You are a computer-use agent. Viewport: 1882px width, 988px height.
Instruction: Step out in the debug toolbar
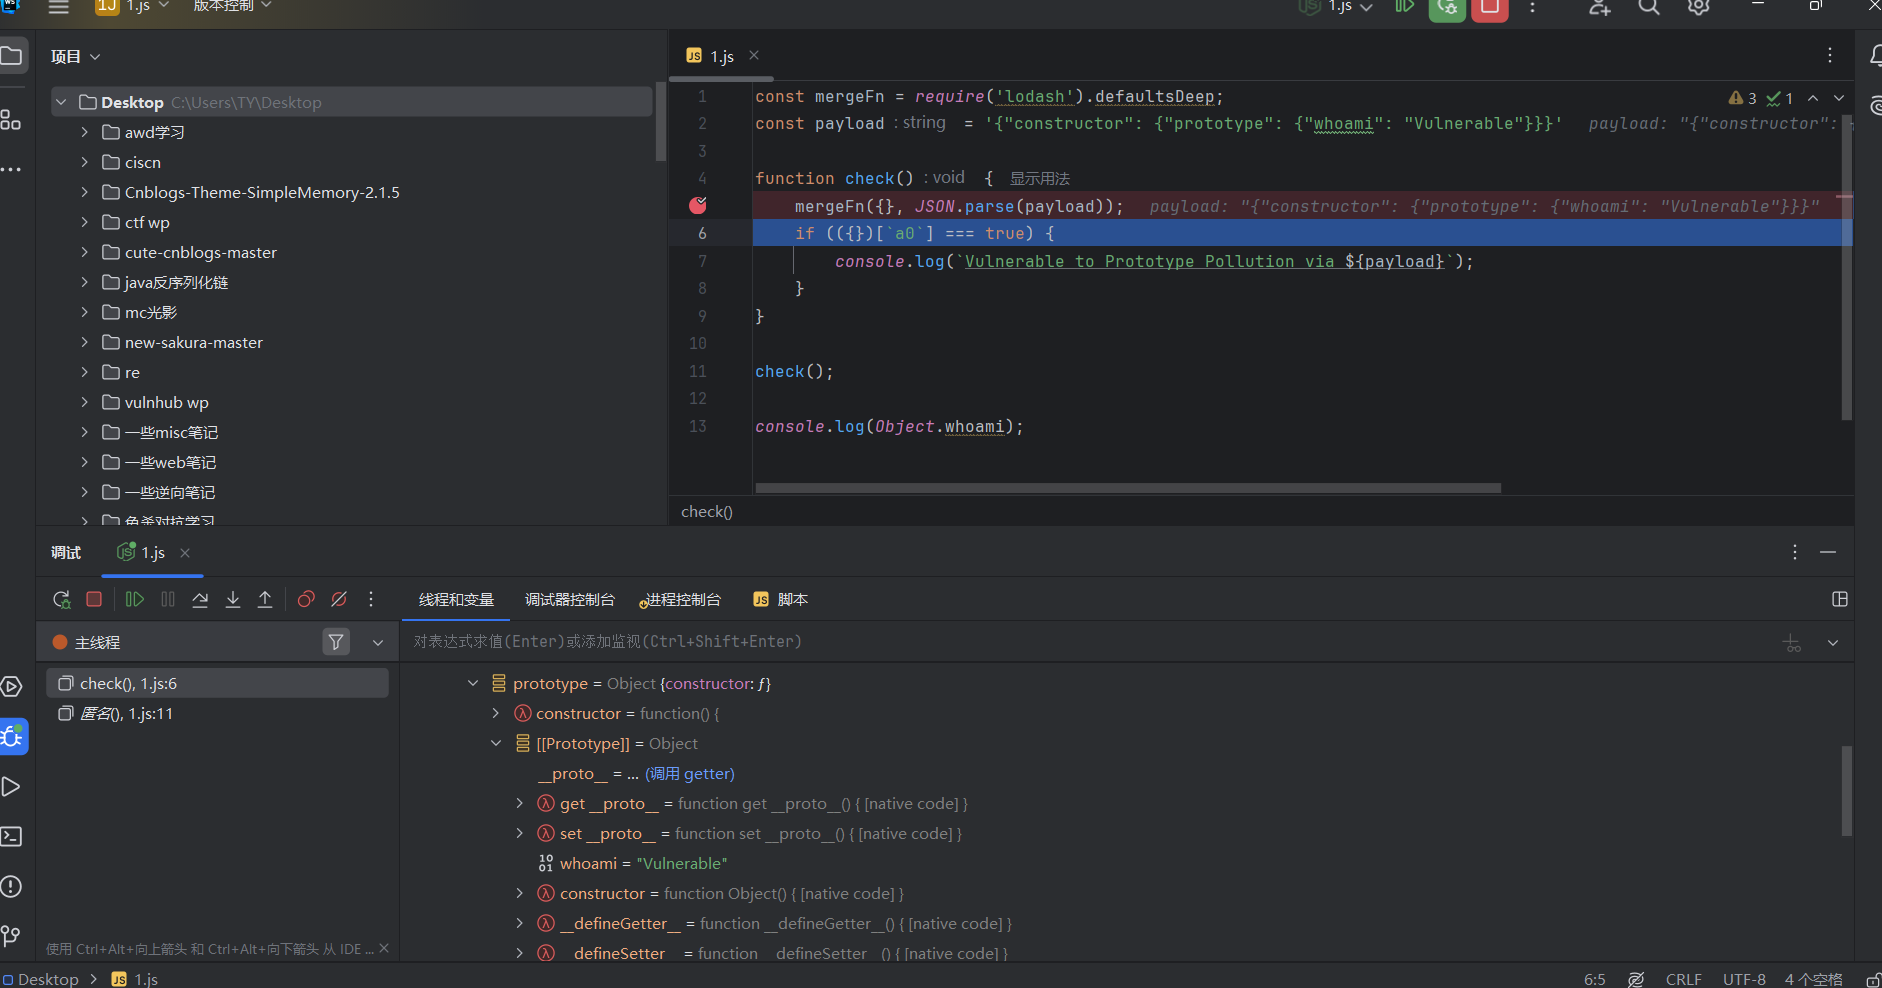pos(265,599)
